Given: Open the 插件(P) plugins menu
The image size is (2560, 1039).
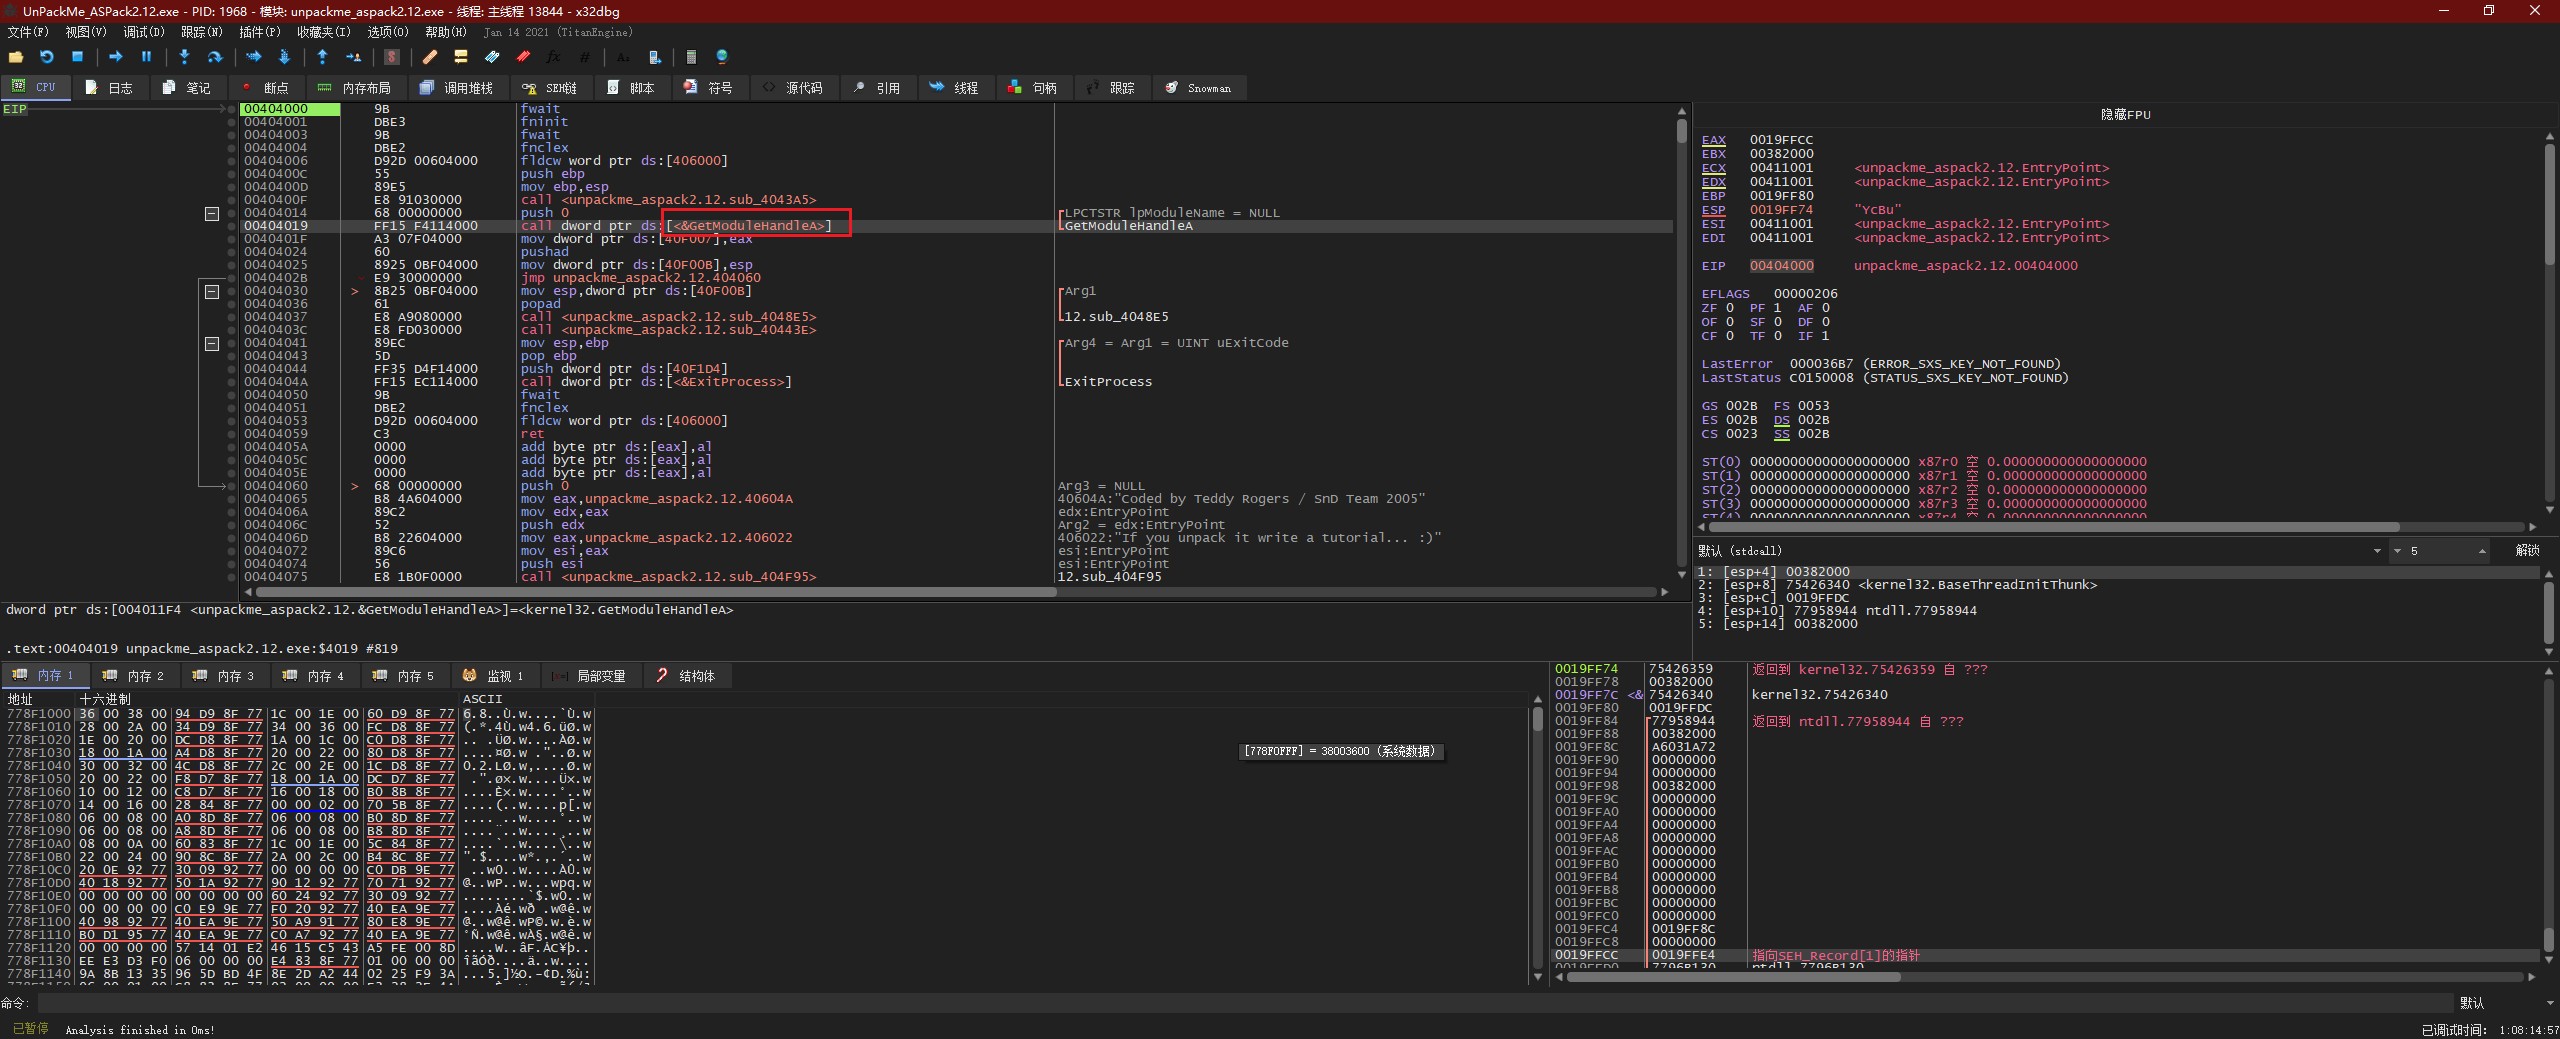Looking at the screenshot, I should (260, 32).
